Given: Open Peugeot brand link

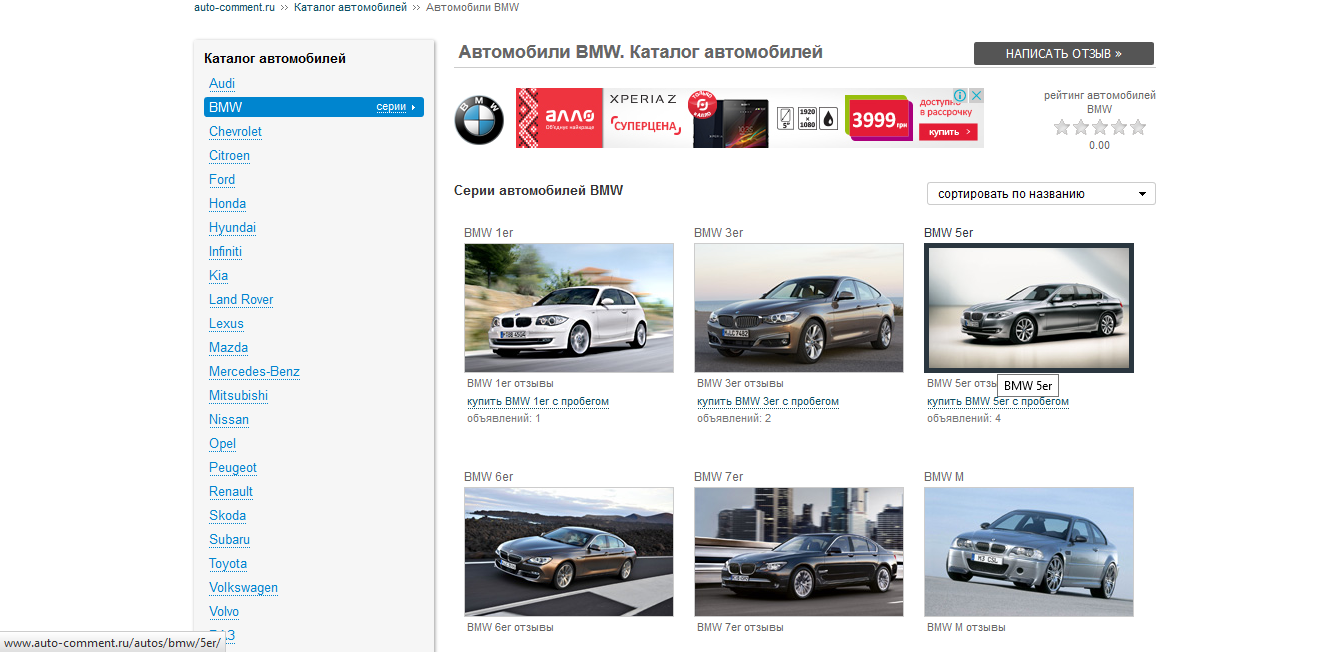Looking at the screenshot, I should click(x=233, y=467).
